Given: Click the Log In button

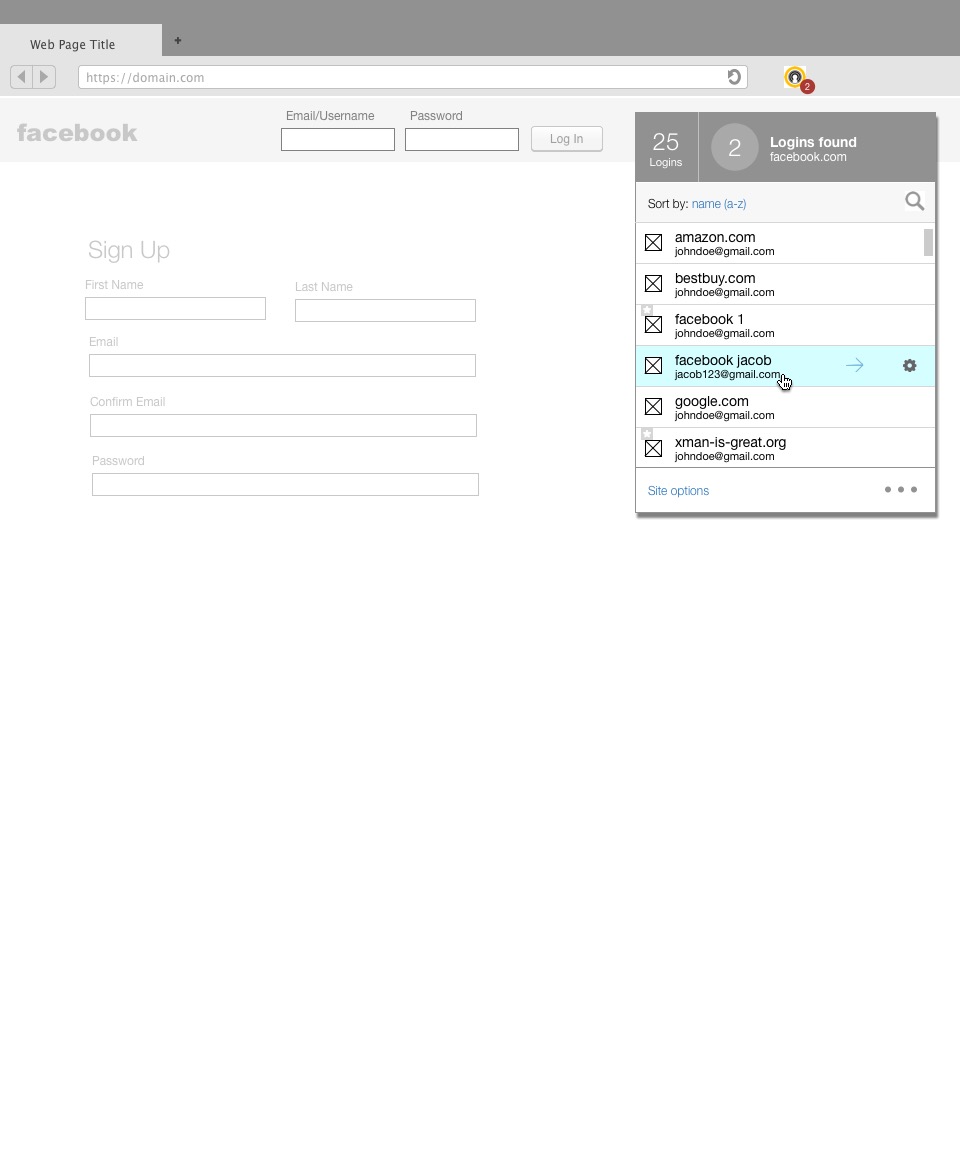Looking at the screenshot, I should [x=566, y=139].
